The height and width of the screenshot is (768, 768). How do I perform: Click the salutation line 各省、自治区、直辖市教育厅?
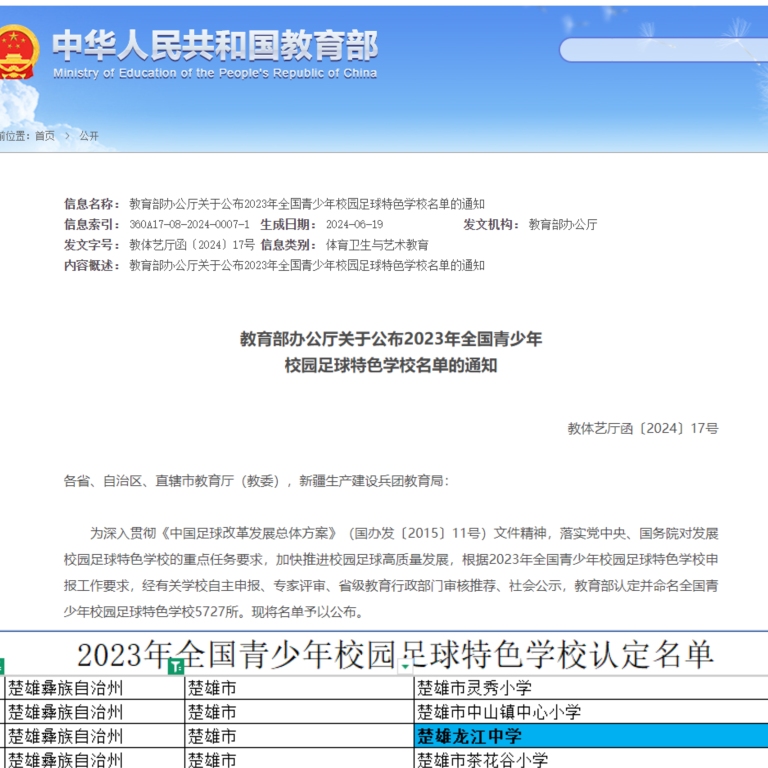point(256,481)
